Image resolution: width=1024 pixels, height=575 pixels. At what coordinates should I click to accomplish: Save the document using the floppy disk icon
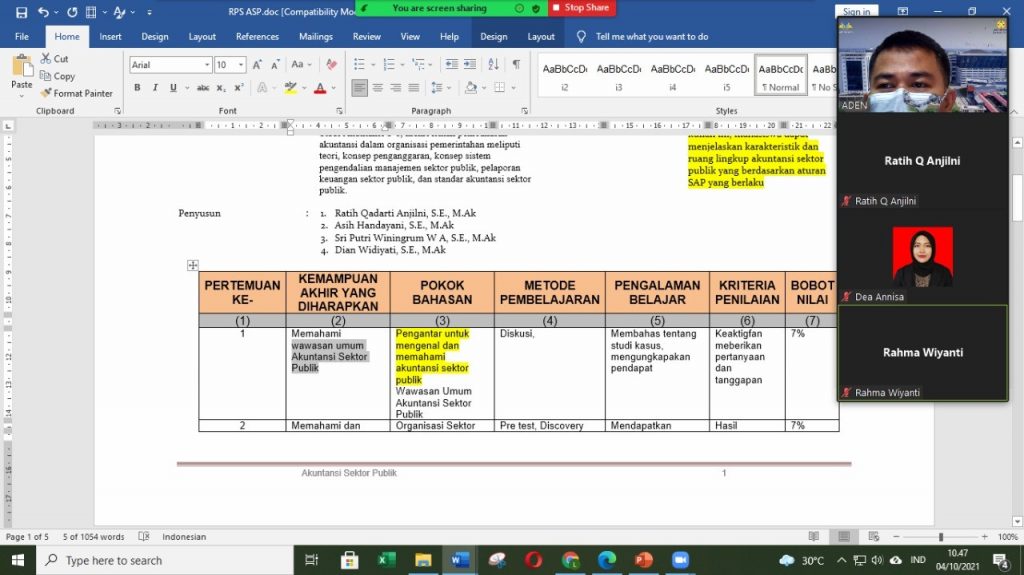tap(22, 12)
